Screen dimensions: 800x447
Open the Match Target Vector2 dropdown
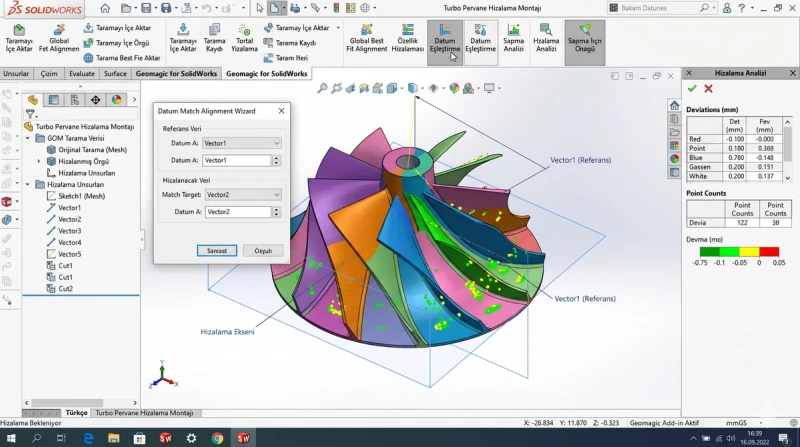(x=243, y=194)
